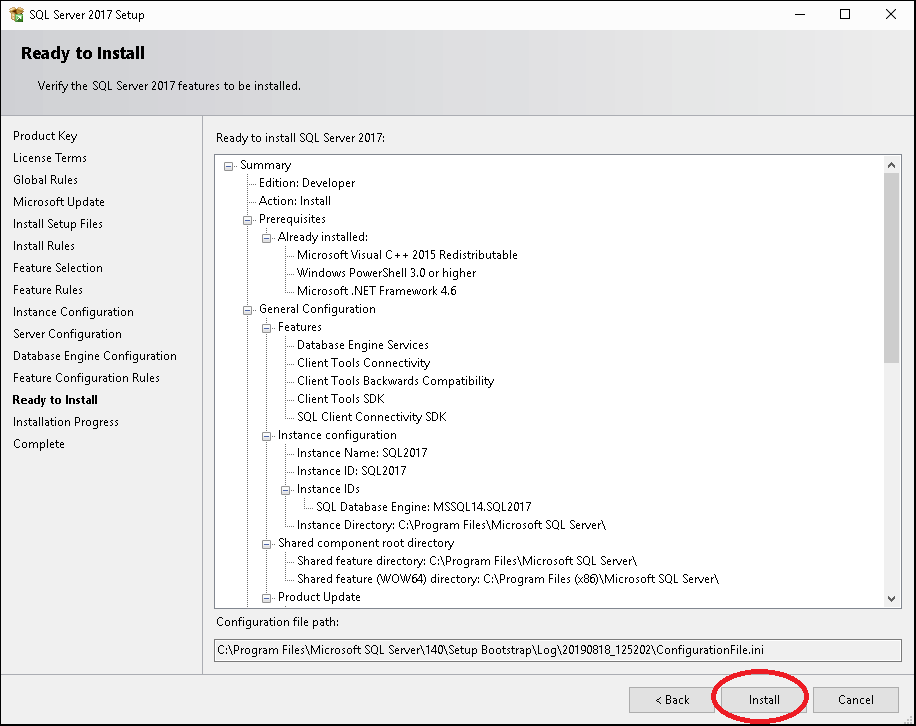
Task: Select the Shared feature directory row
Action: [x=467, y=561]
